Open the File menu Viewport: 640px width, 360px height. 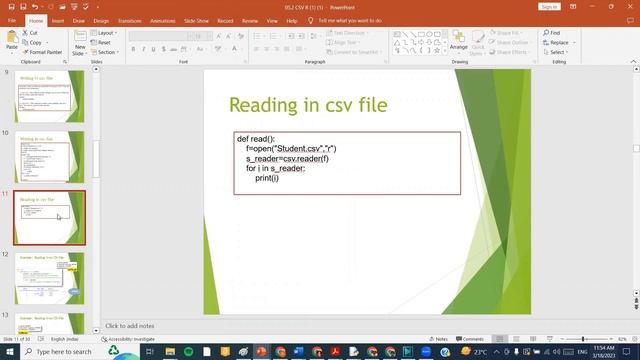click(12, 20)
